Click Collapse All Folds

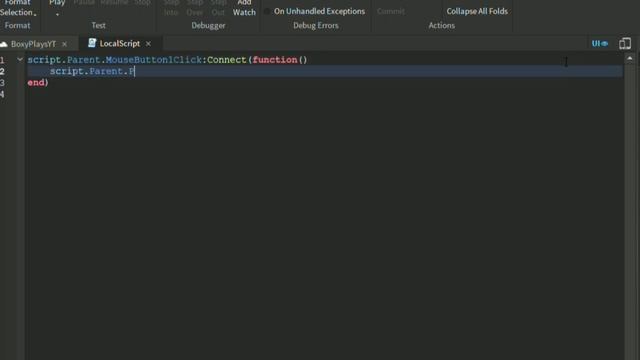tap(477, 11)
